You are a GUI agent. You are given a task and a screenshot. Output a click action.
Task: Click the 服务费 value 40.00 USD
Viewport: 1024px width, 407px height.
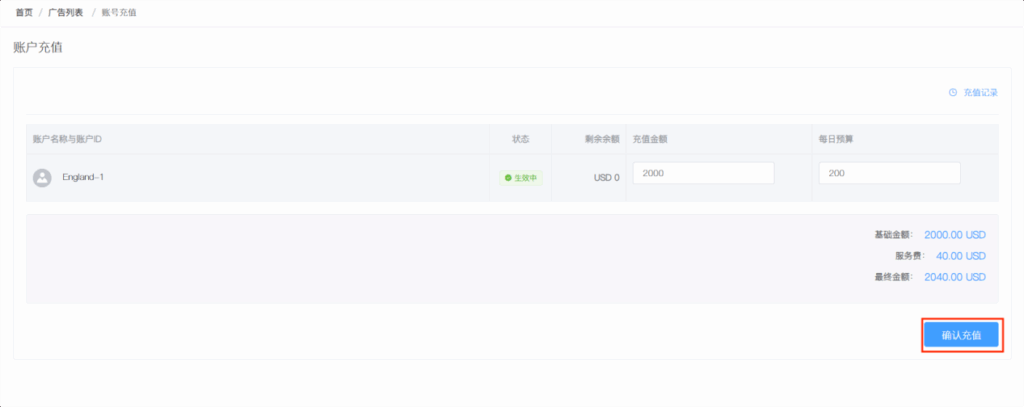click(960, 256)
